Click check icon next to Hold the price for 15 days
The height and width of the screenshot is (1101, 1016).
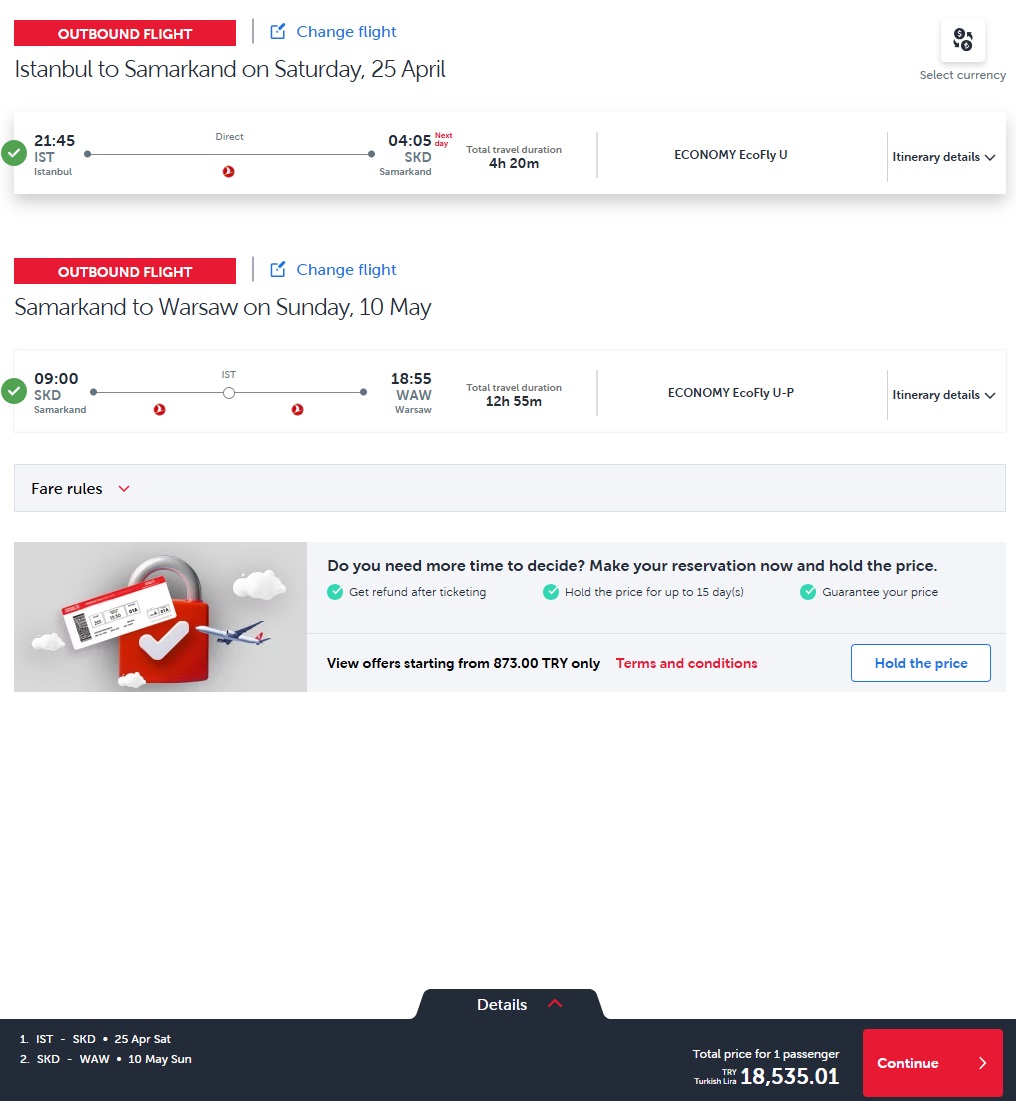(551, 592)
